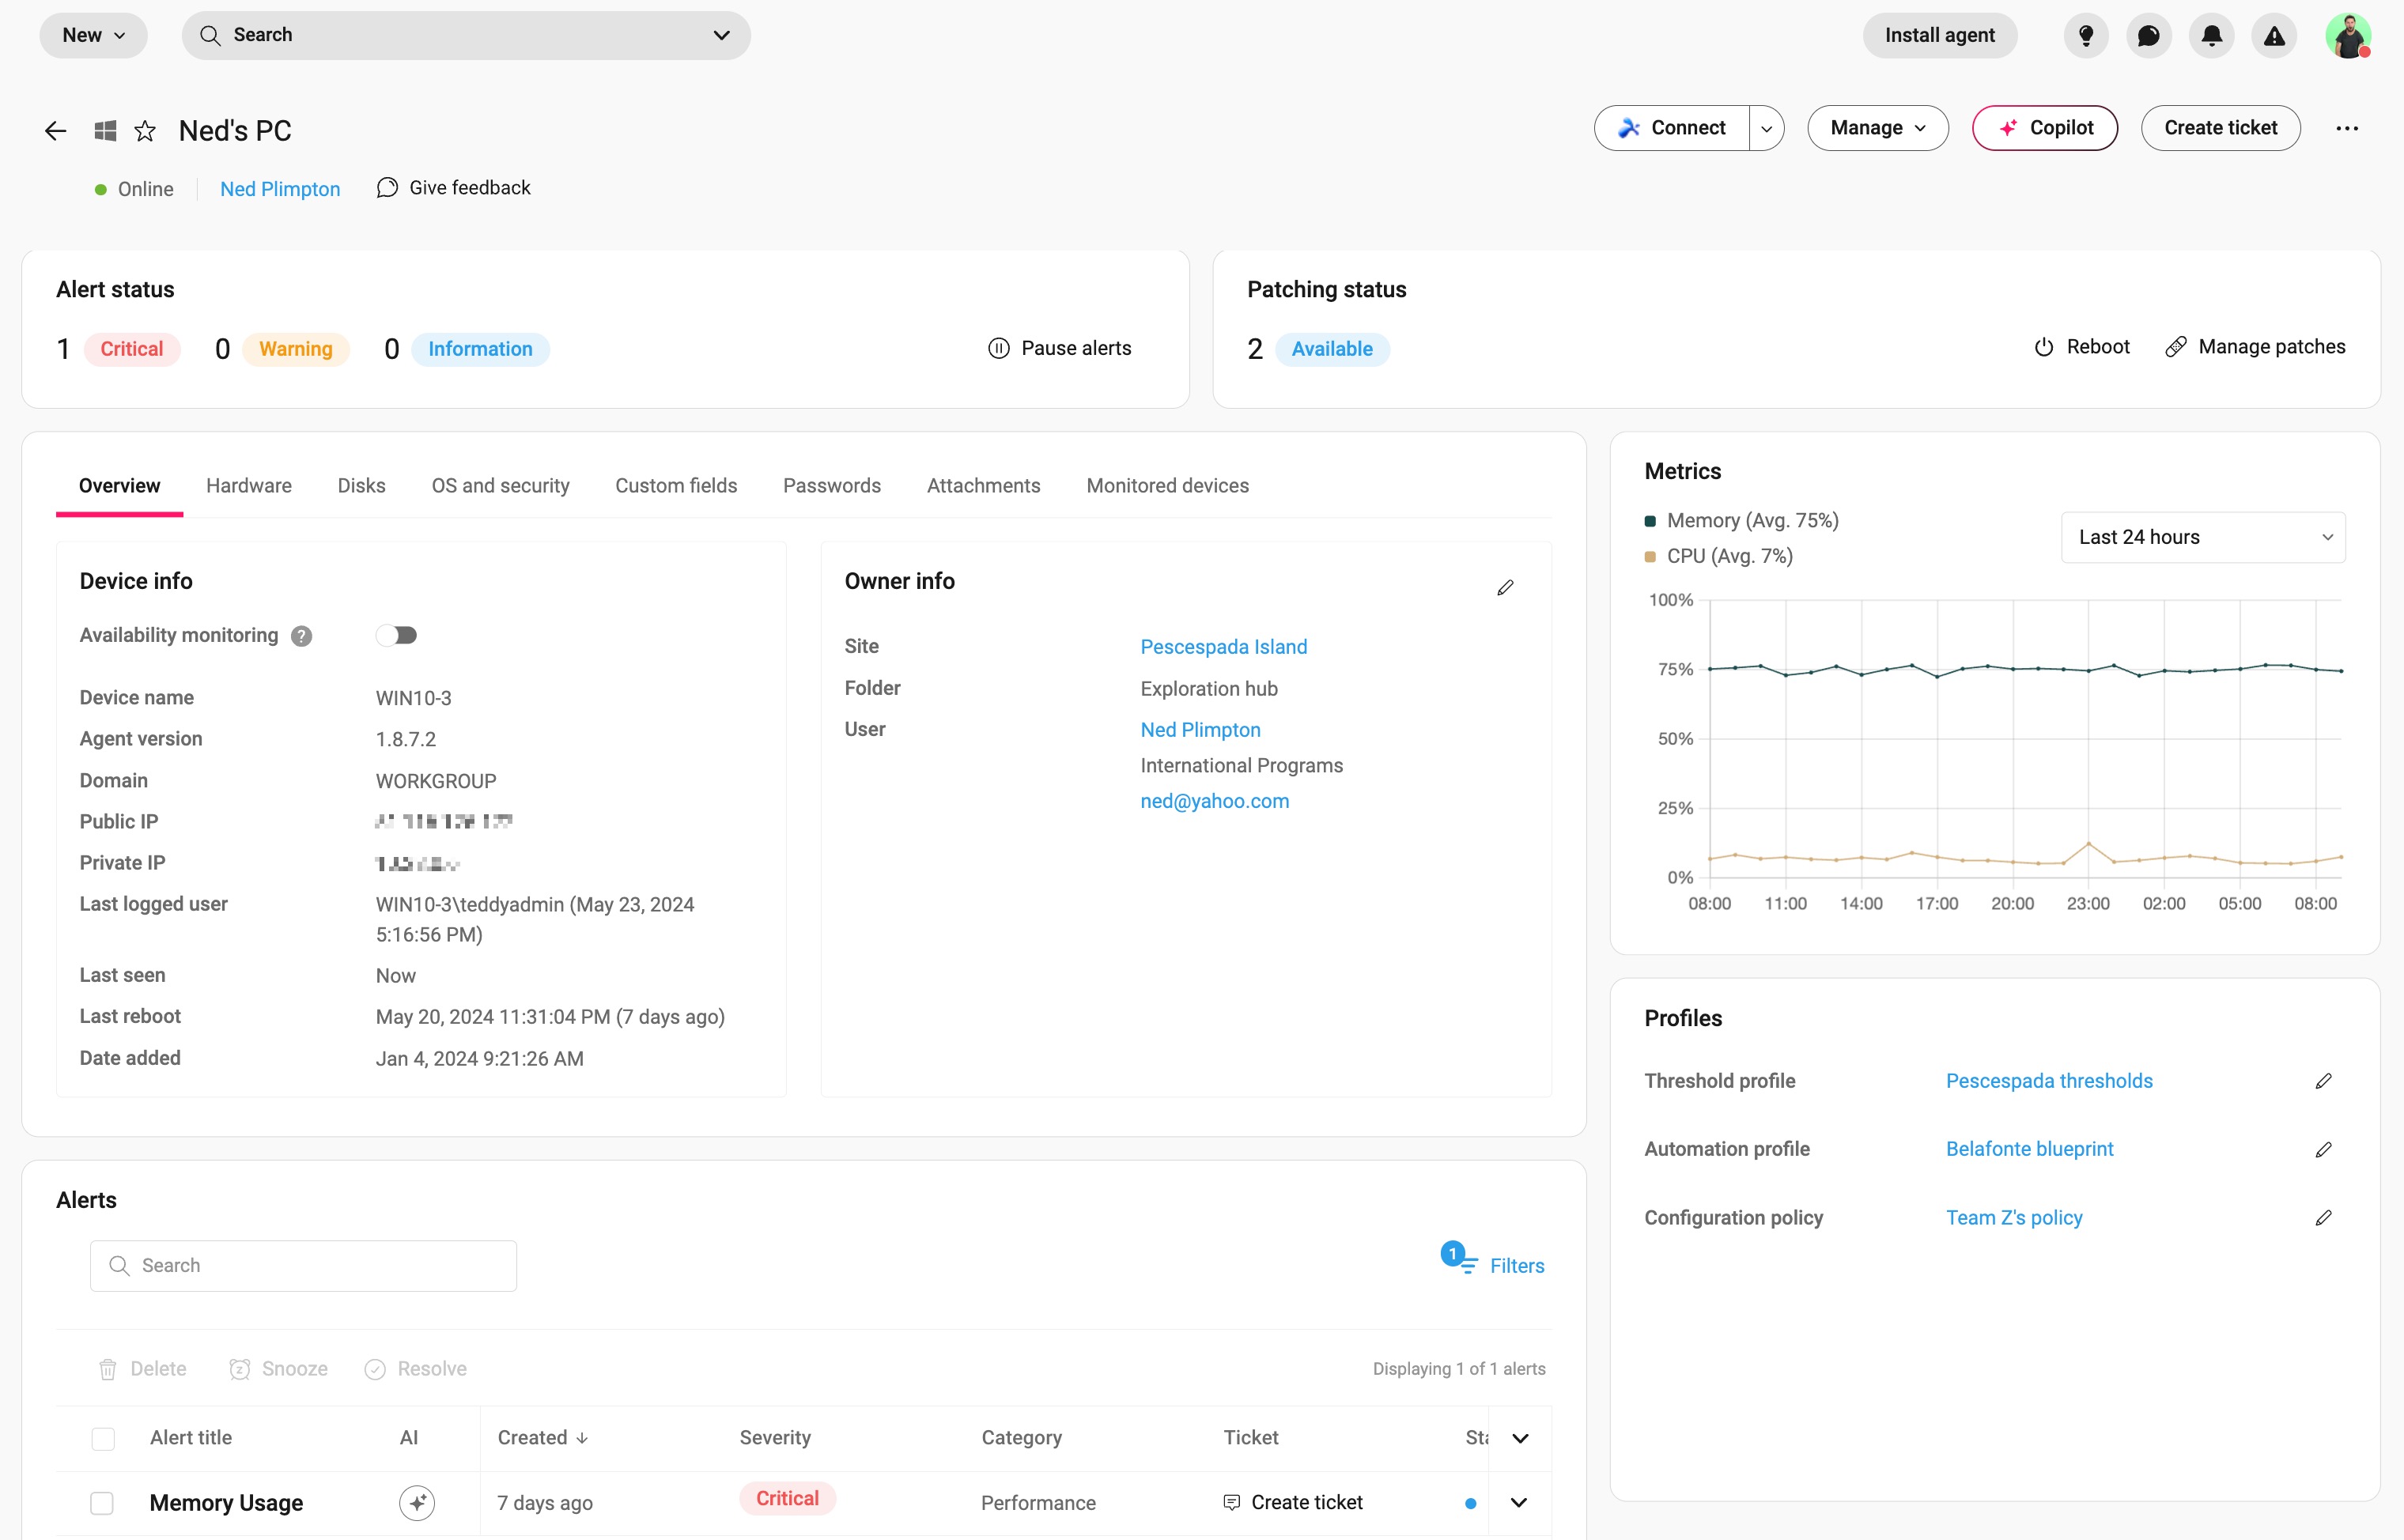Toggle Availability monitoring switch
Screen dimensions: 2404x1540
click(397, 635)
